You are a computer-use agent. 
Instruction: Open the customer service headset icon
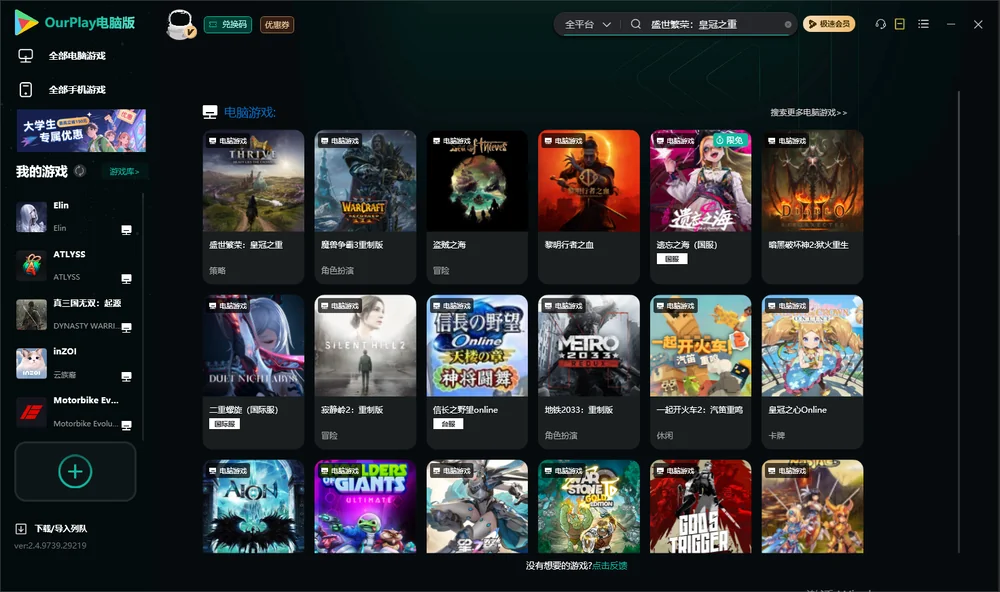click(x=881, y=24)
